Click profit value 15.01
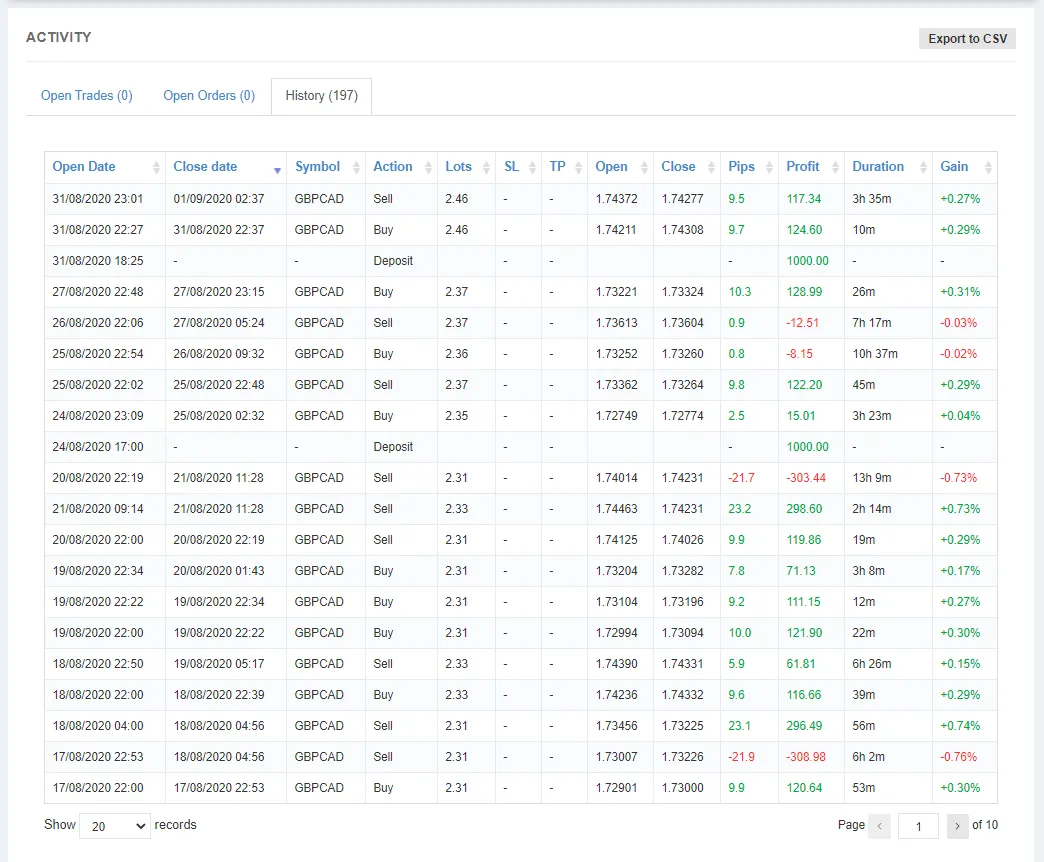 point(801,416)
